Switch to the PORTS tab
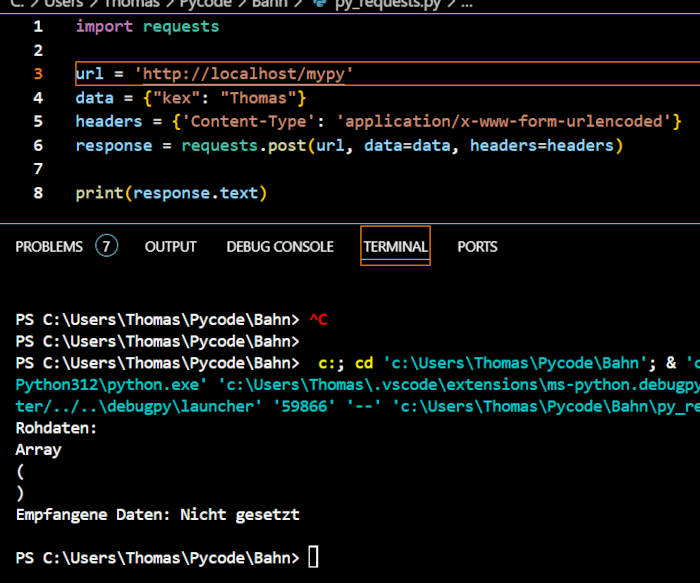This screenshot has height=583, width=700. [477, 246]
